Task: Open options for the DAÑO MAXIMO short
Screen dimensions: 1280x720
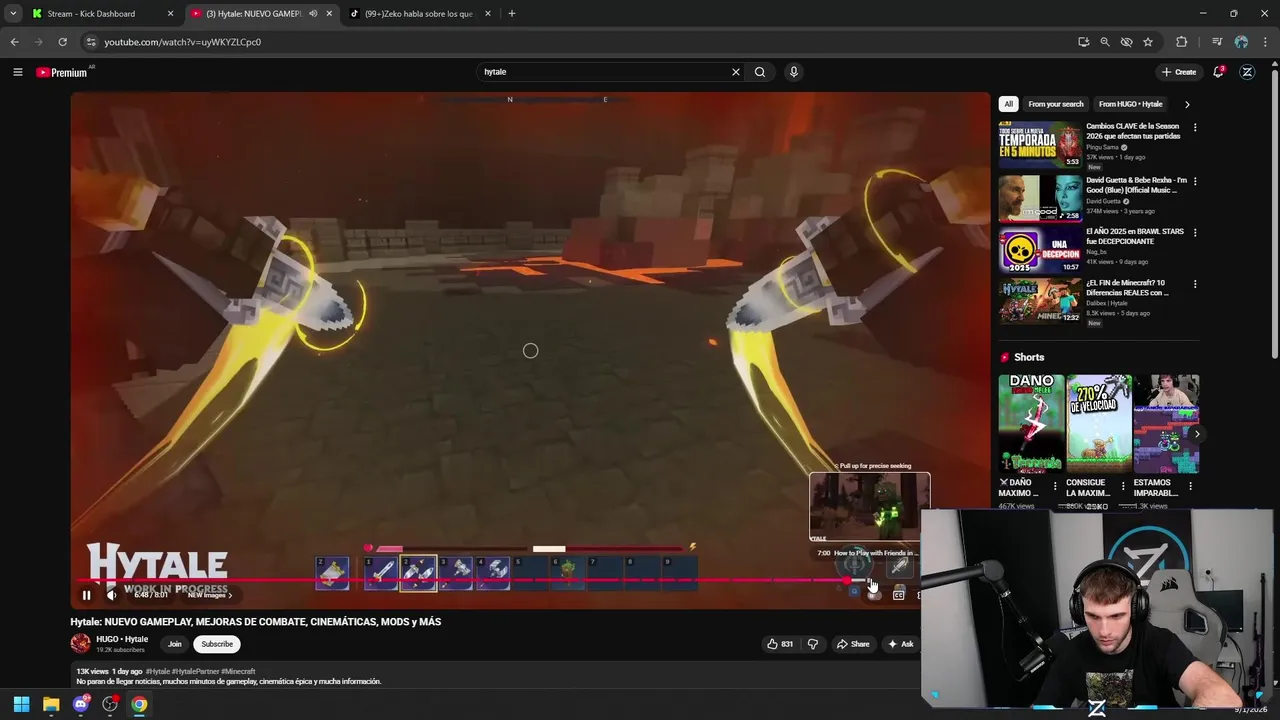Action: pyautogui.click(x=1055, y=487)
